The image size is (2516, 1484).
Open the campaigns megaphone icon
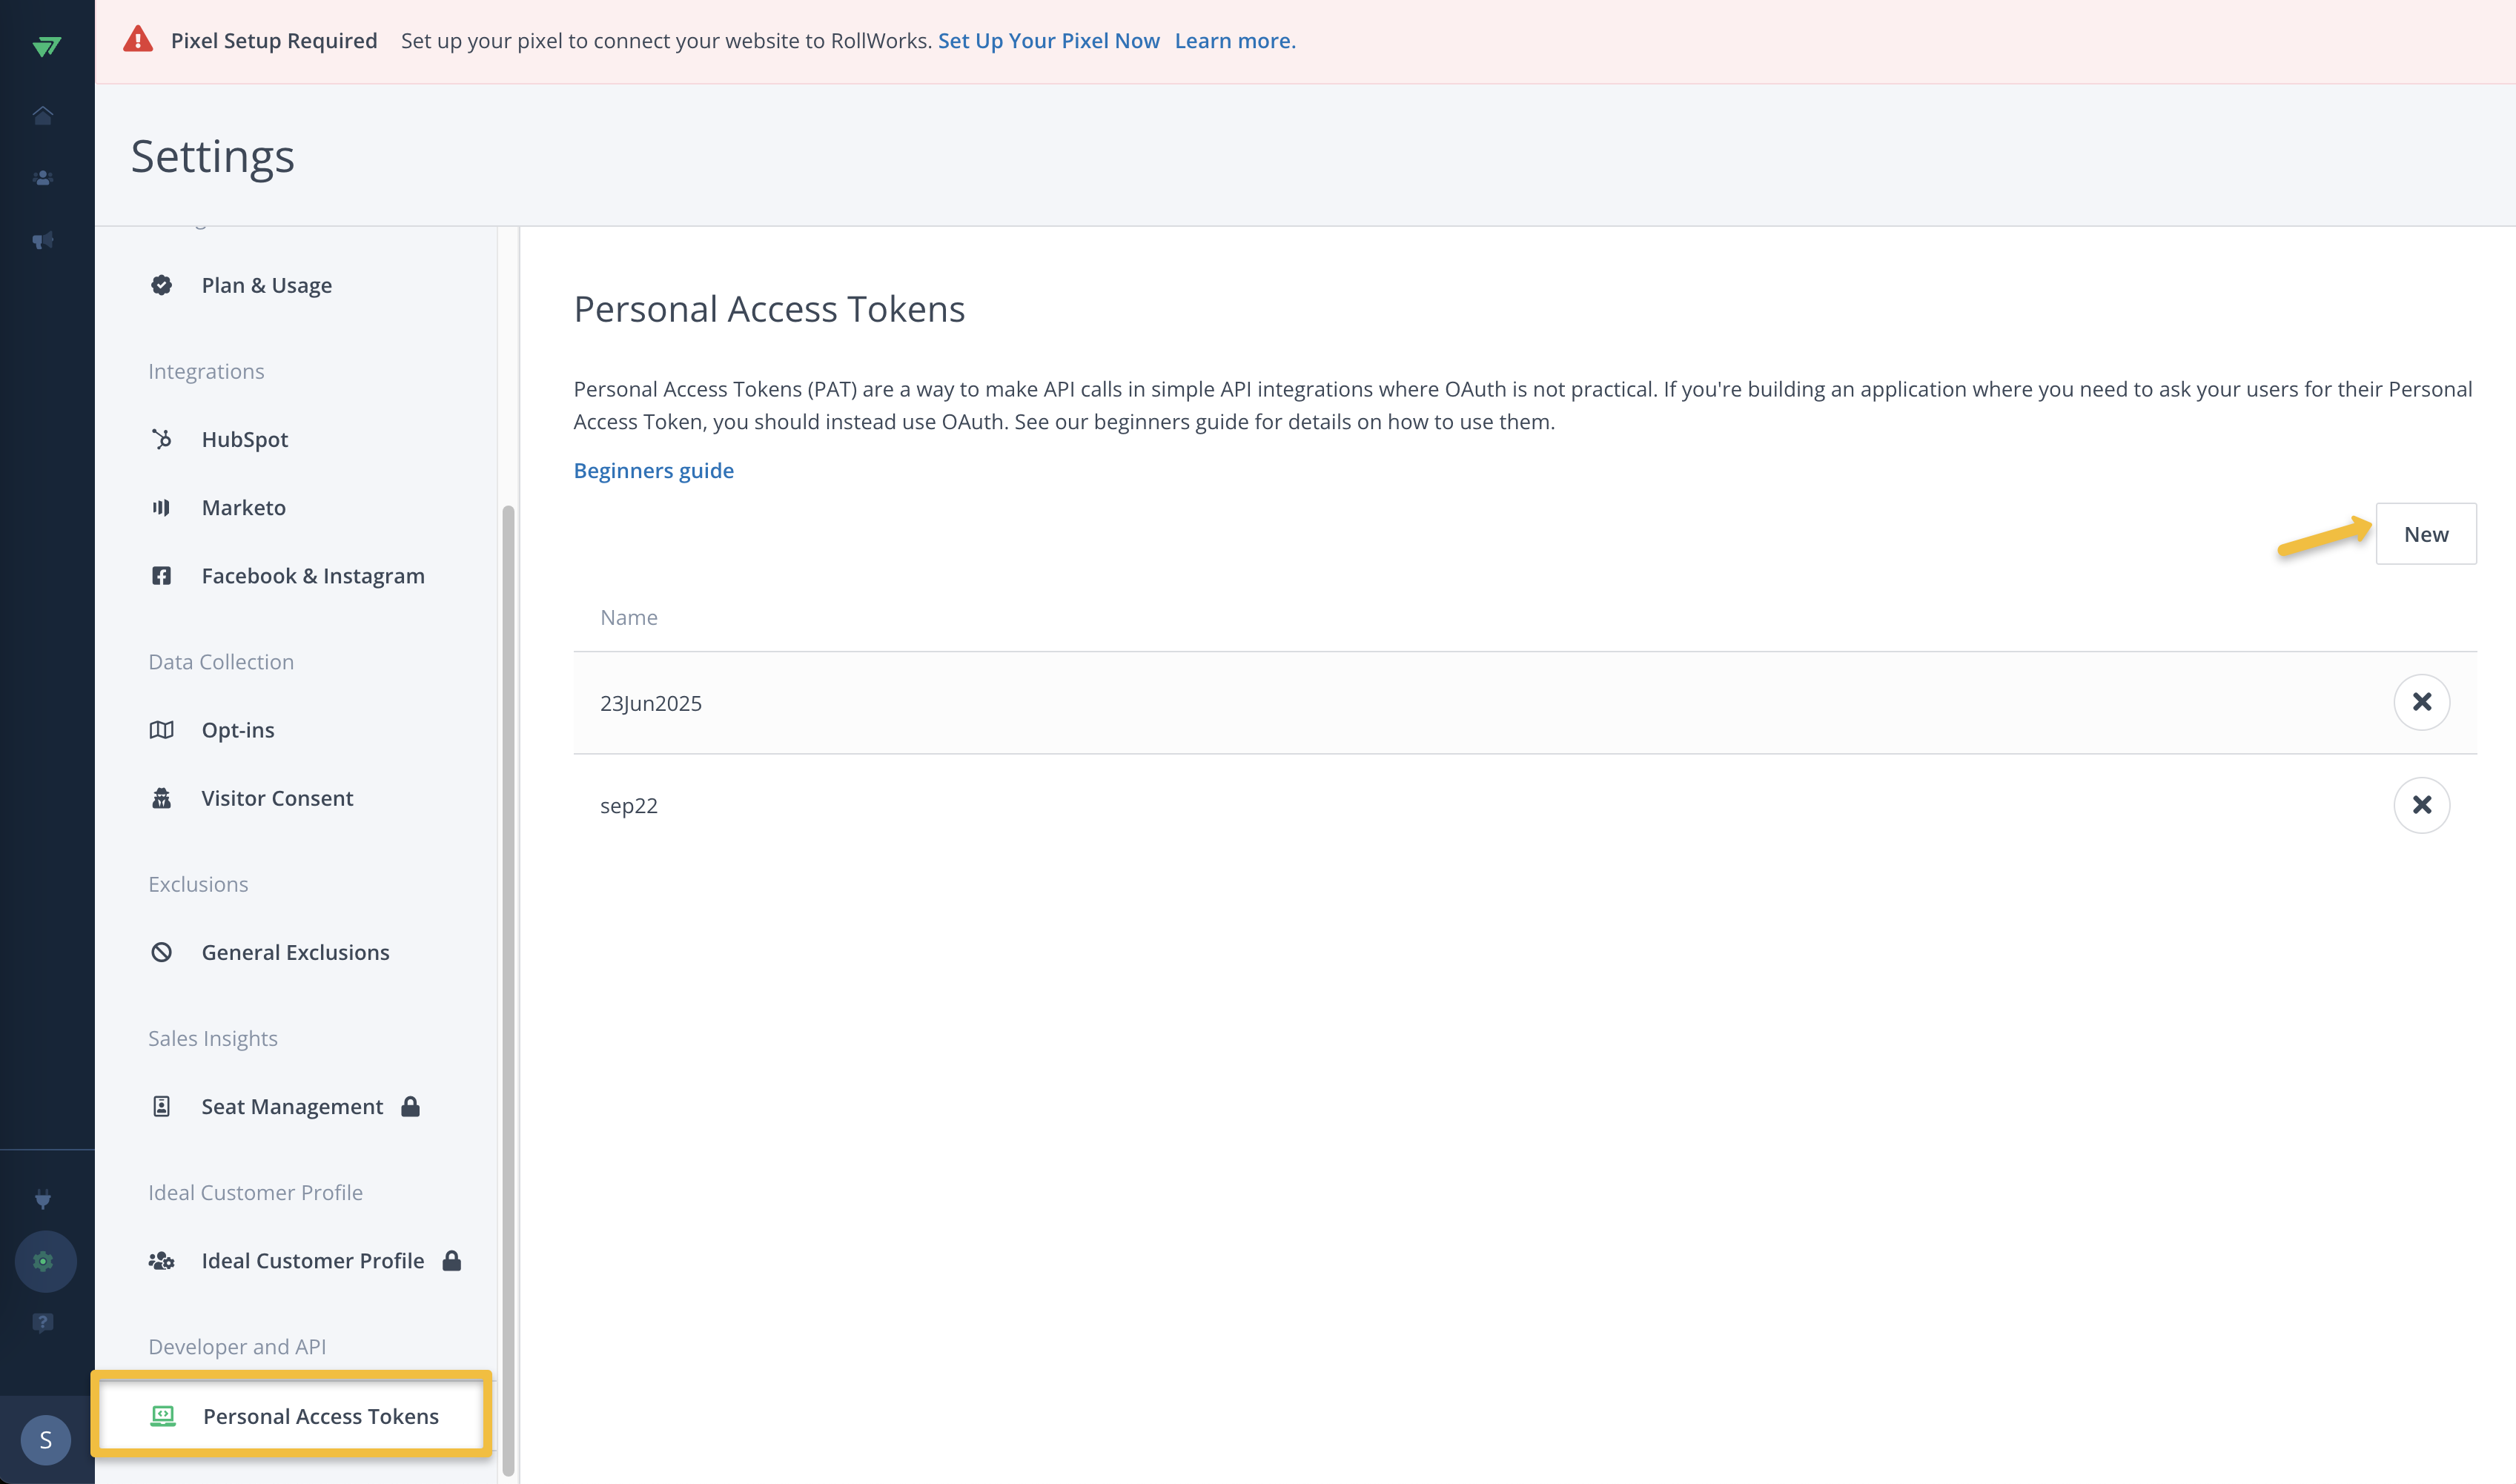[43, 240]
